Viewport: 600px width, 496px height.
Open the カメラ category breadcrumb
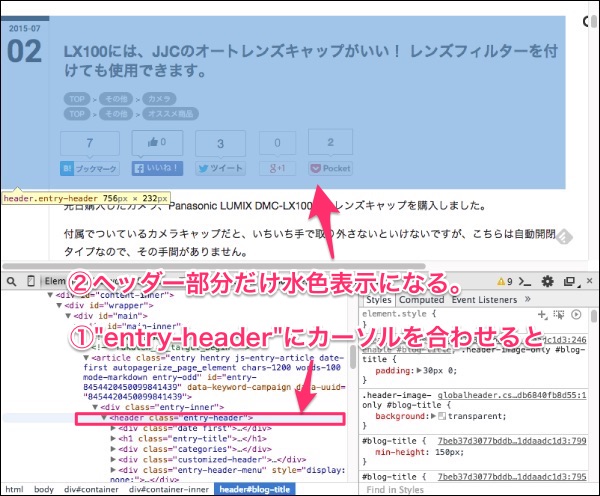159,99
